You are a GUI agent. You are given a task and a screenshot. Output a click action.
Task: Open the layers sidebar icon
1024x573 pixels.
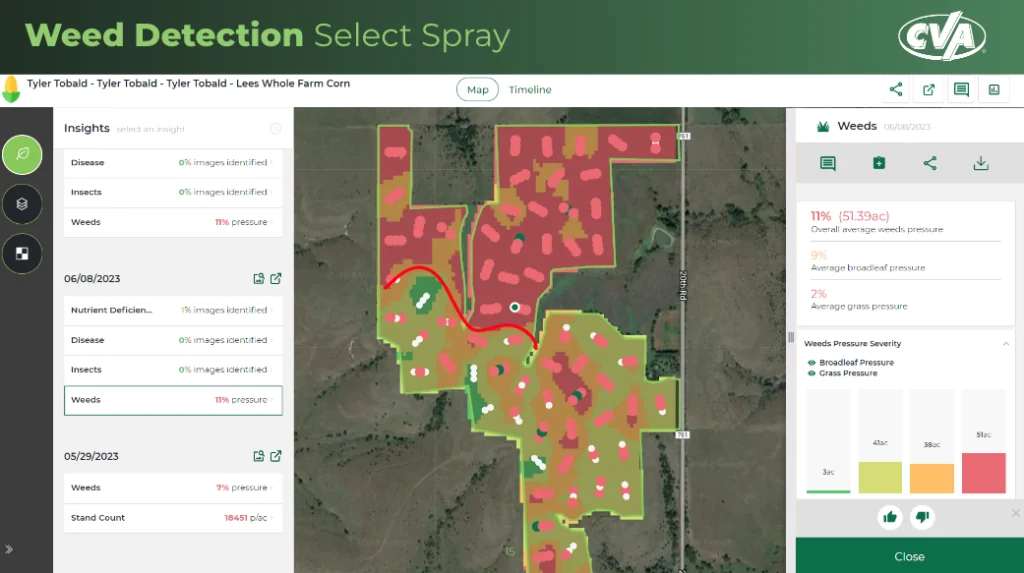pyautogui.click(x=22, y=204)
